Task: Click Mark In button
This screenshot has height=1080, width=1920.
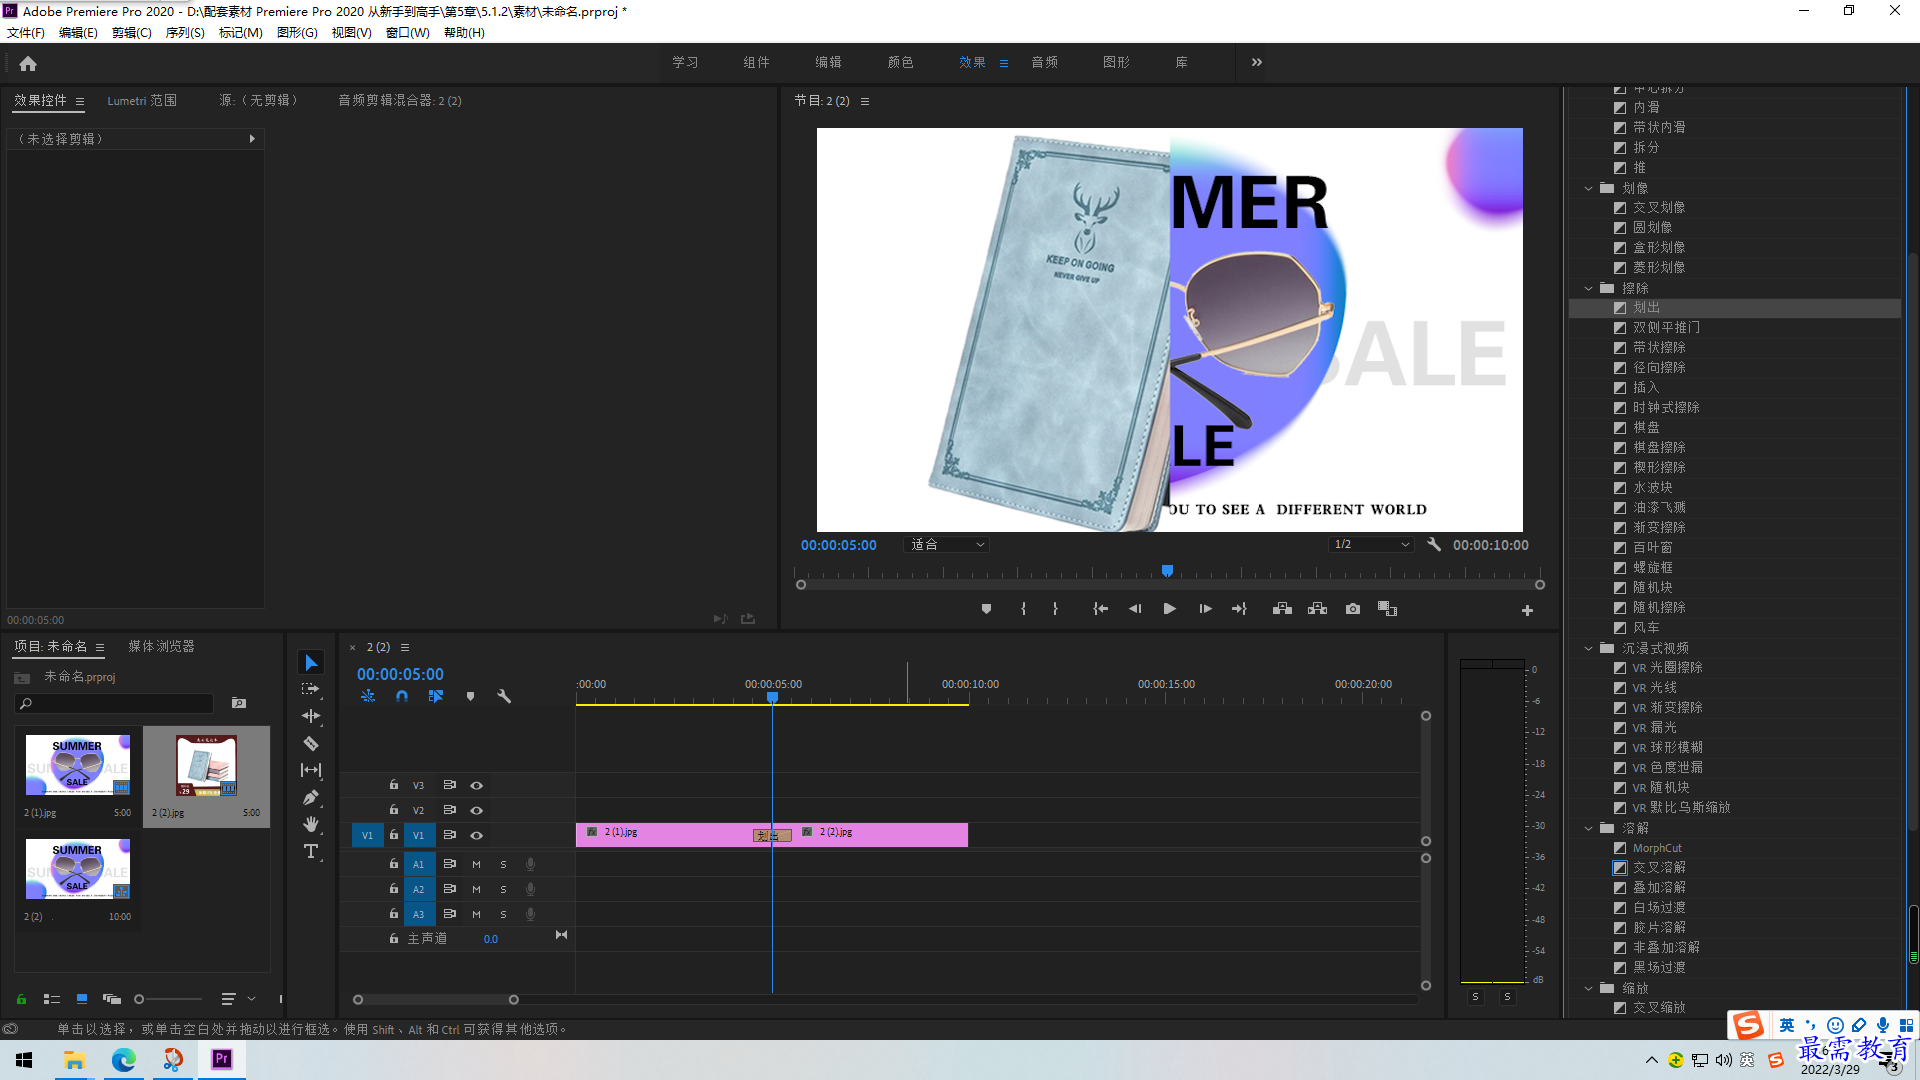Action: 1023,609
